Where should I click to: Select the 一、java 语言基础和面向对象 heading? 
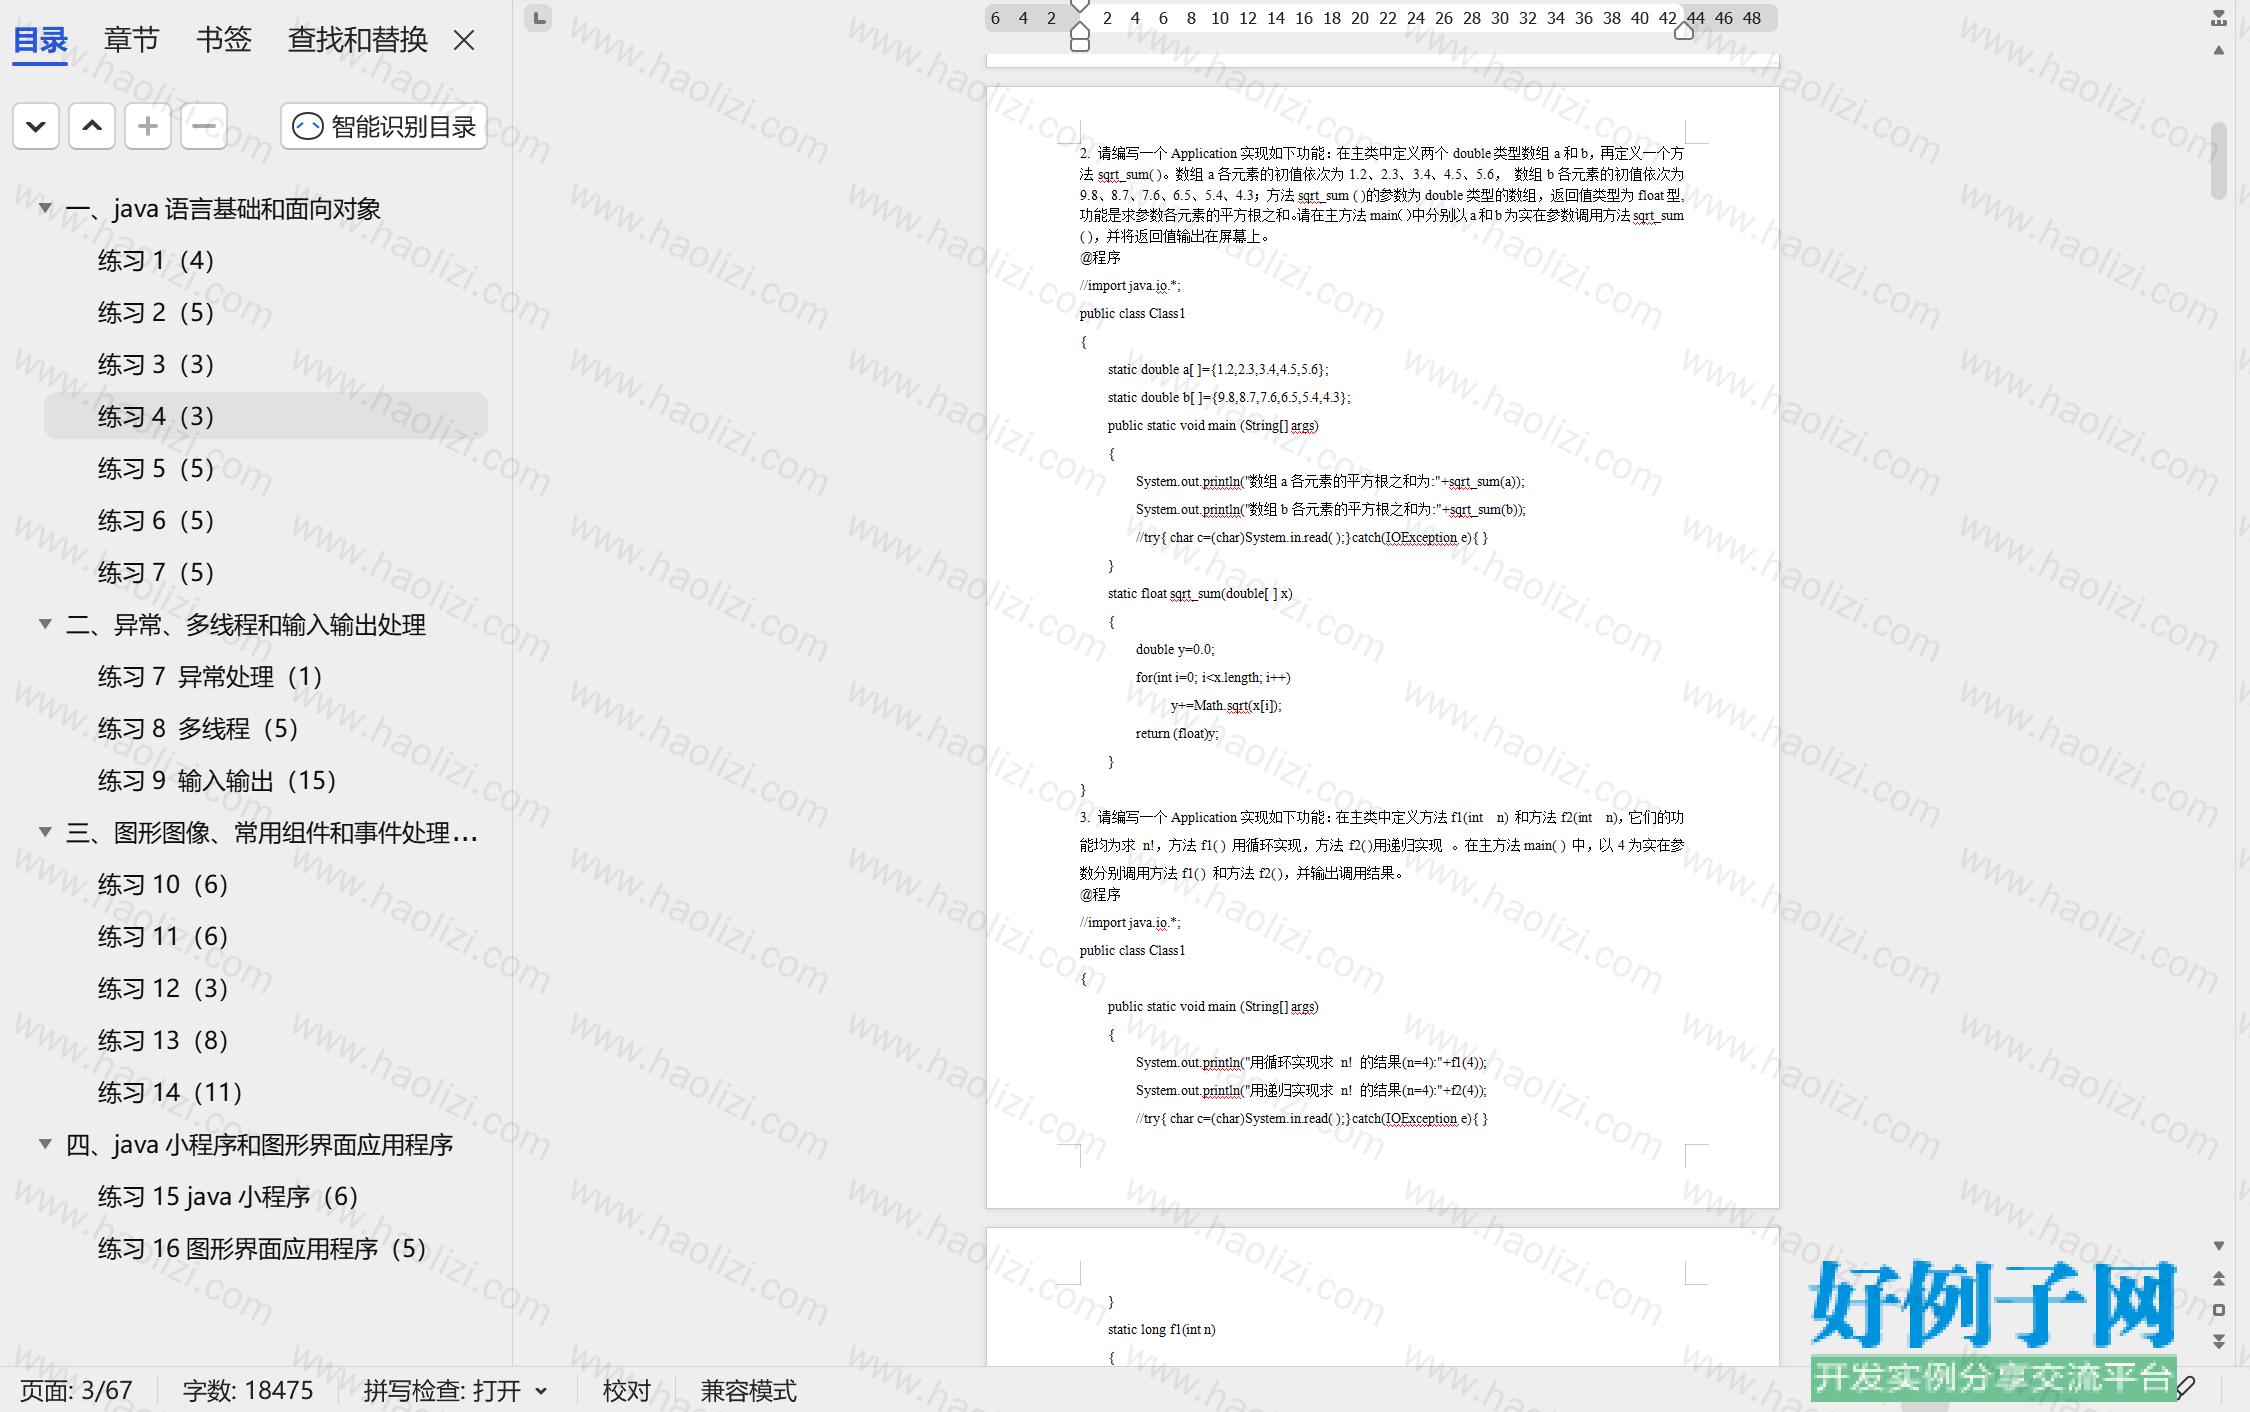(223, 209)
